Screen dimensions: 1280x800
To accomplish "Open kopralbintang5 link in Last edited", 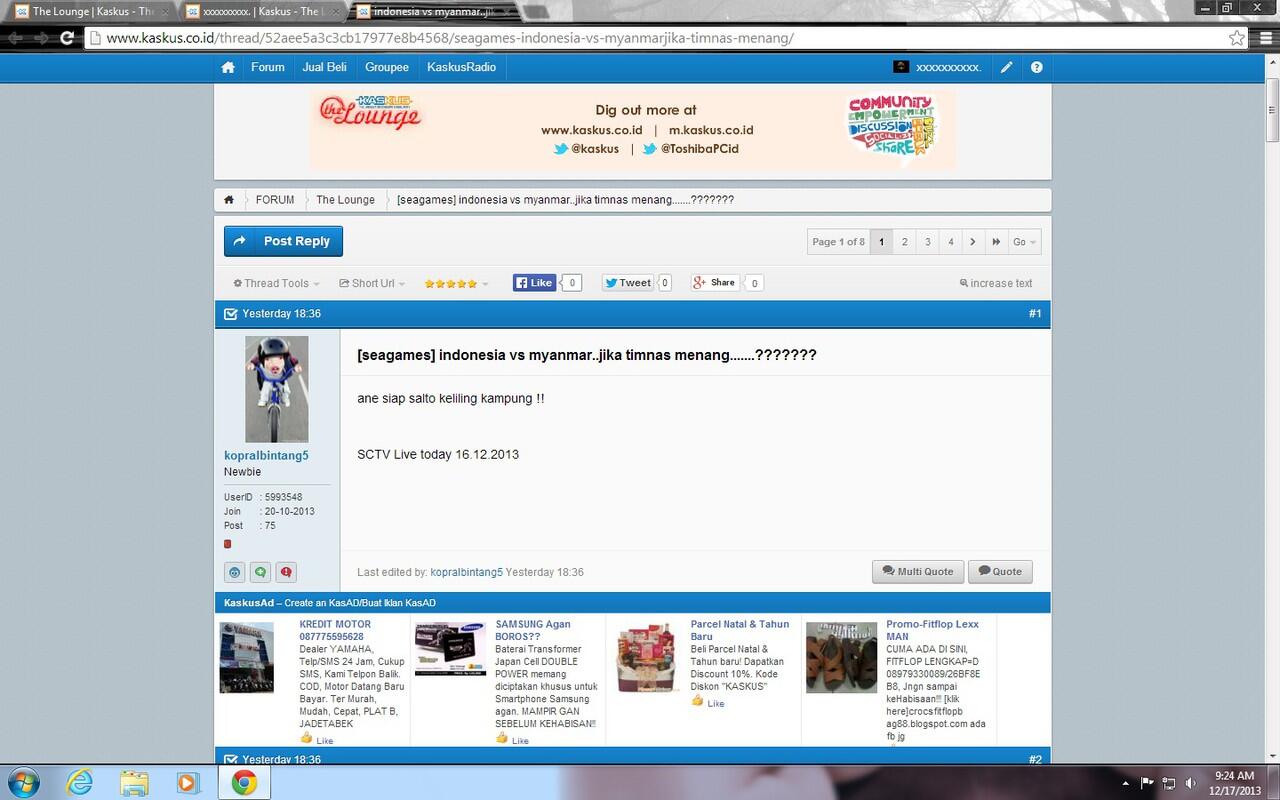I will 466,572.
